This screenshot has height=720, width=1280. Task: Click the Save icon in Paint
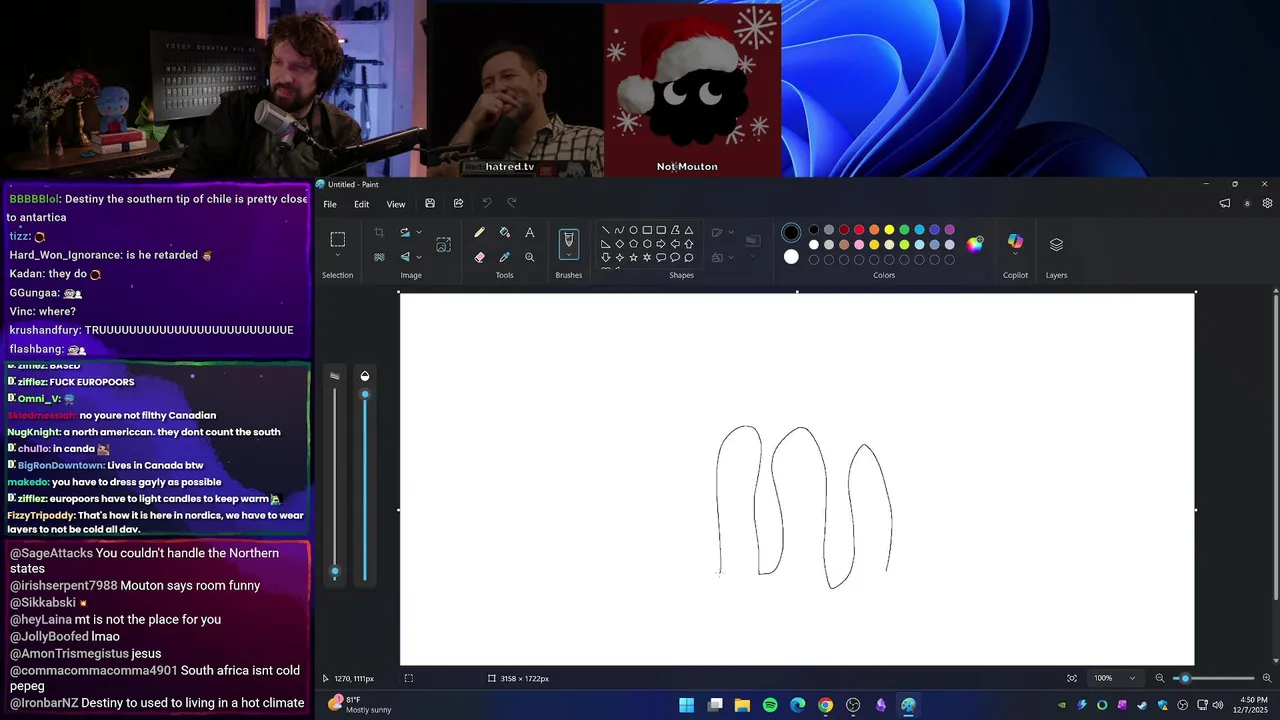point(430,204)
